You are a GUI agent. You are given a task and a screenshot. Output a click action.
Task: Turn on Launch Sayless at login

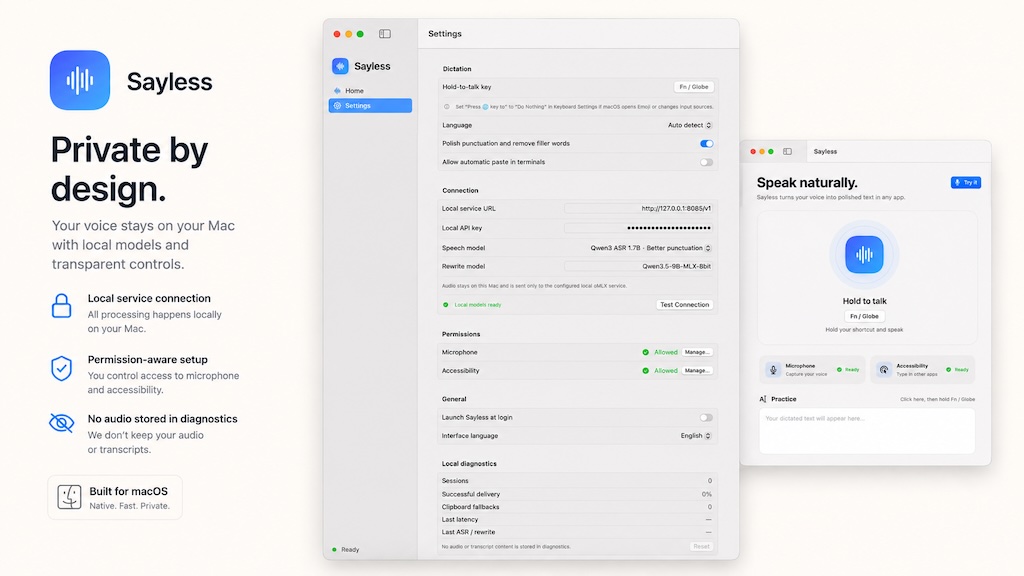coord(706,417)
